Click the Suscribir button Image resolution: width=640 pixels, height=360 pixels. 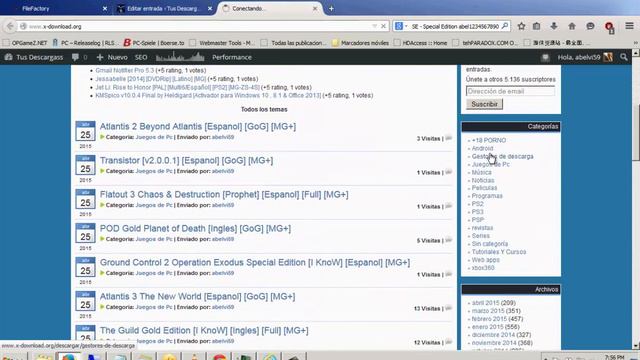(484, 104)
